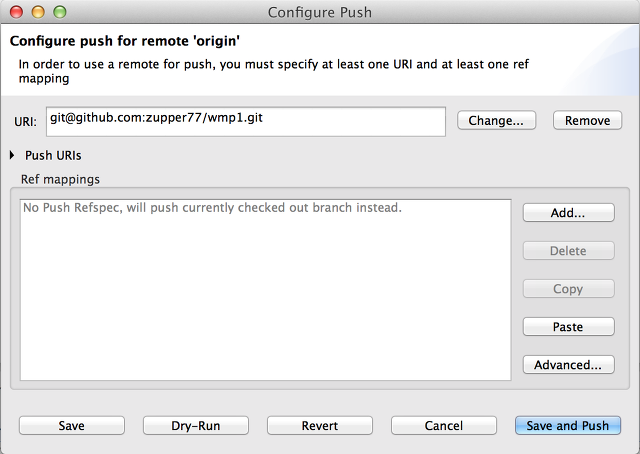Image resolution: width=640 pixels, height=454 pixels.
Task: Add a new ref mapping
Action: (569, 213)
